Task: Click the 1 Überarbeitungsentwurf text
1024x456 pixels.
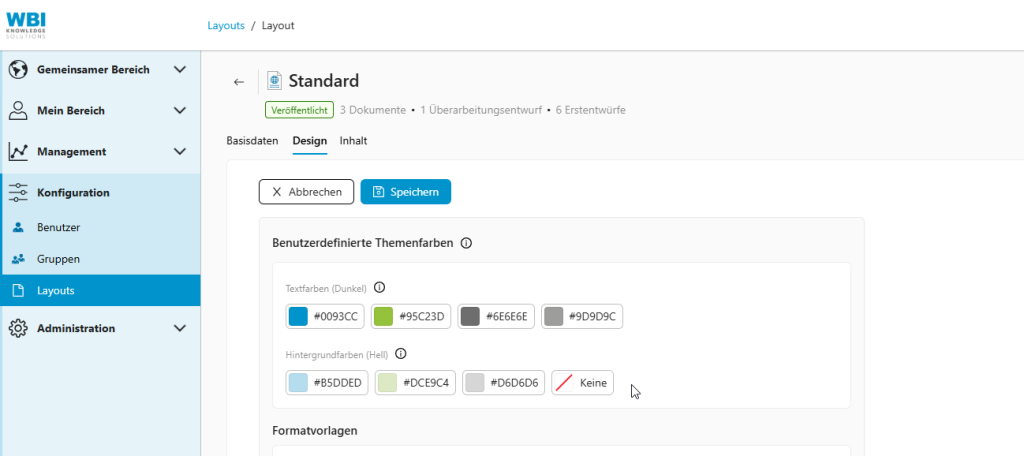Action: tap(481, 110)
